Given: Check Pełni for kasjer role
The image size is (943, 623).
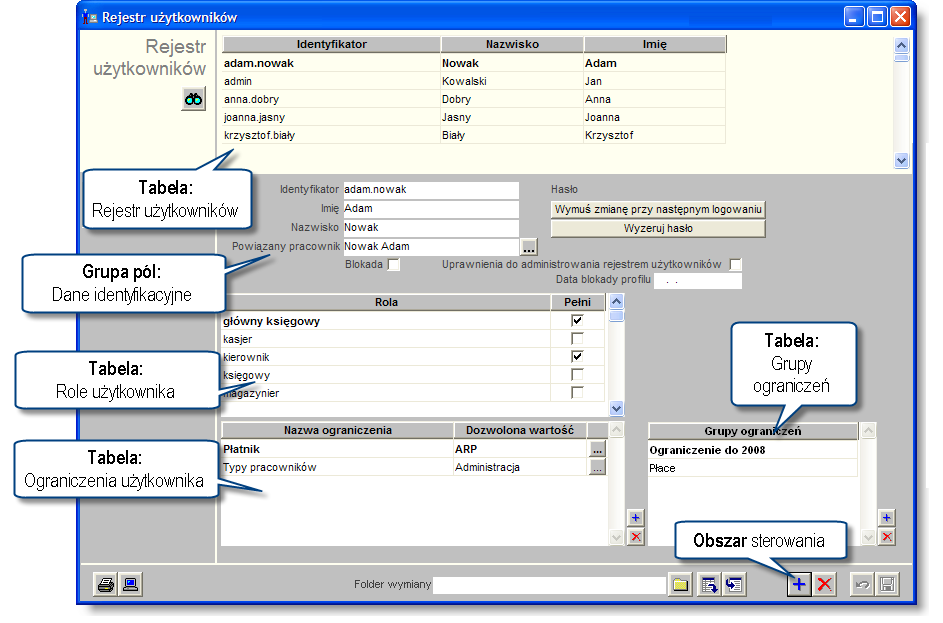Looking at the screenshot, I should (x=577, y=339).
